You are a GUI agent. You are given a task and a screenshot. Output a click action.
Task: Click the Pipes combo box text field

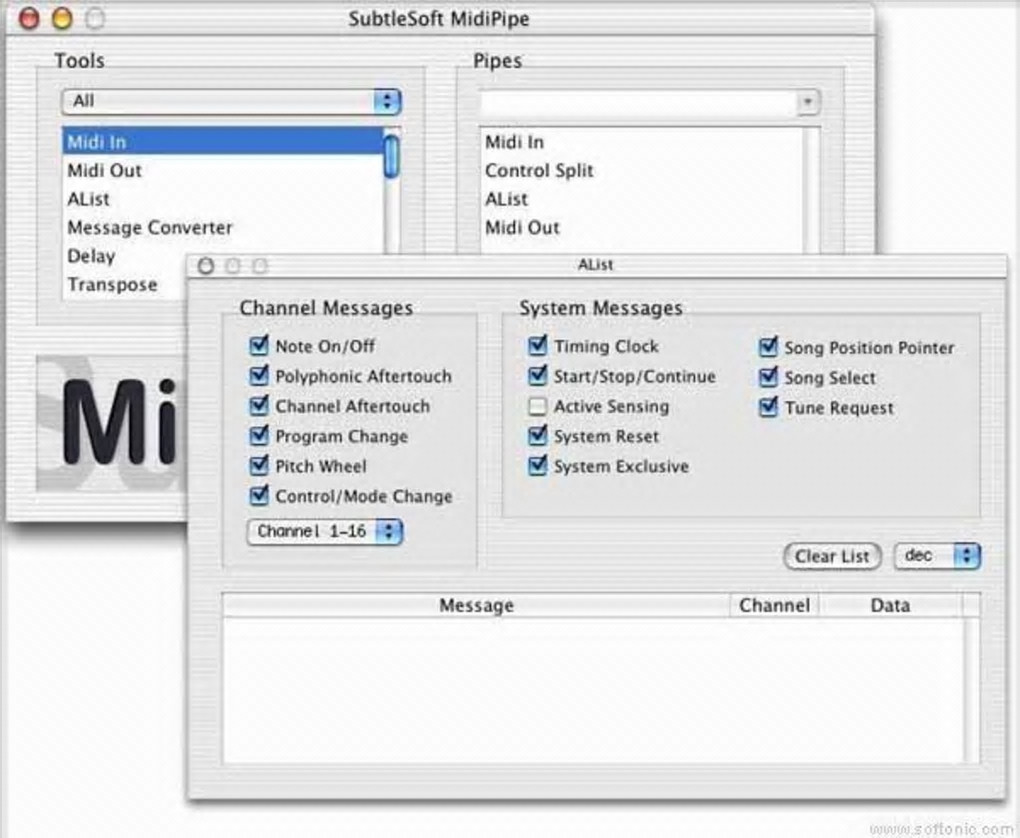click(x=638, y=103)
